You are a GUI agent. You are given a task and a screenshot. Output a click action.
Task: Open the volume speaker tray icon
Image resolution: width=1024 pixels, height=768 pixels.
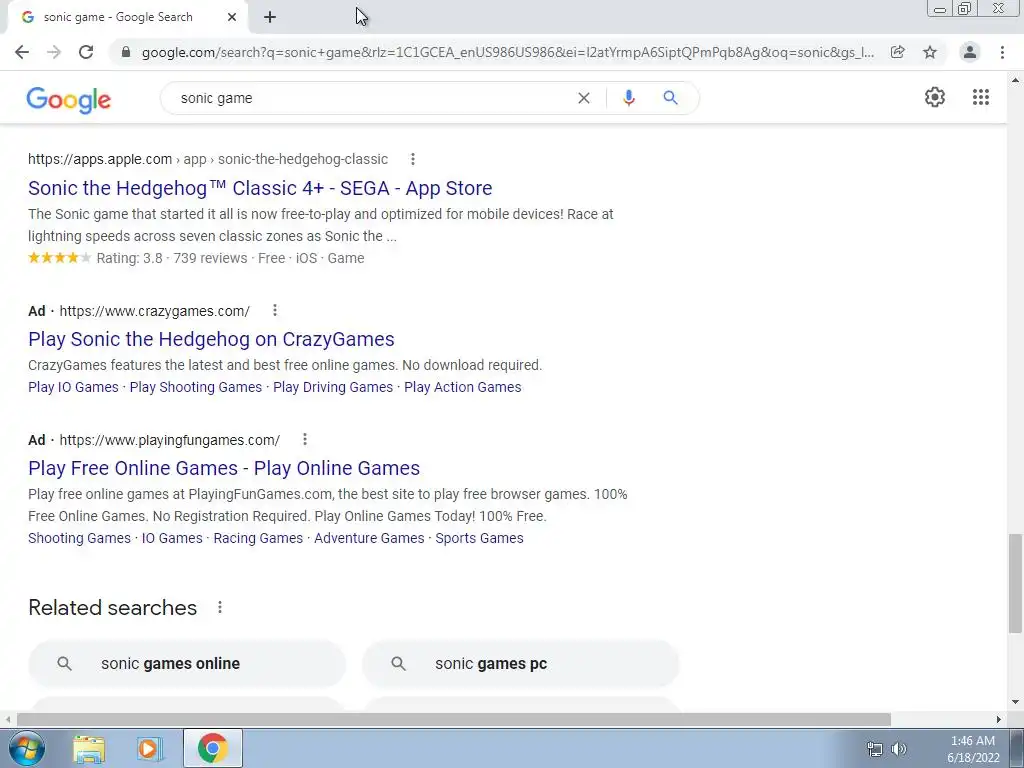(899, 749)
